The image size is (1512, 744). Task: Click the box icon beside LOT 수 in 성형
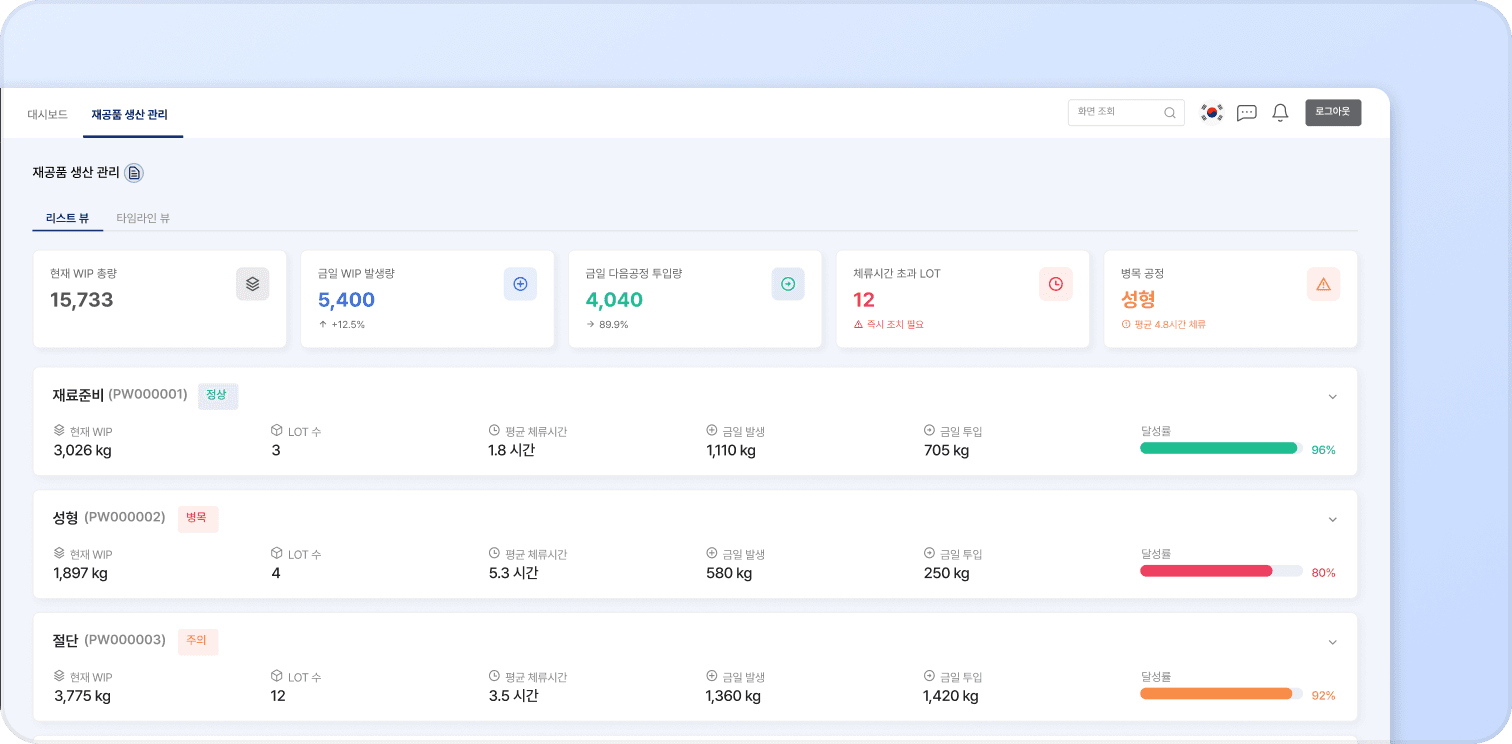point(276,553)
